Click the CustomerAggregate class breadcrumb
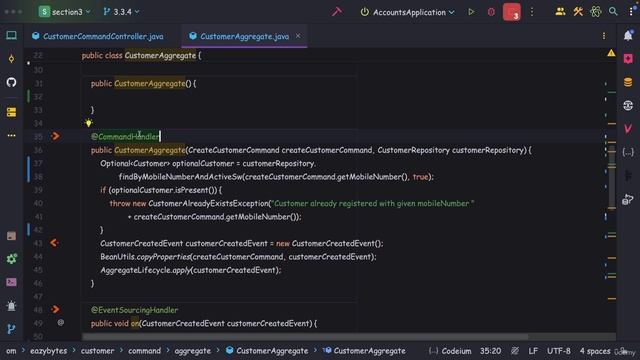The image size is (640, 360). (267, 351)
